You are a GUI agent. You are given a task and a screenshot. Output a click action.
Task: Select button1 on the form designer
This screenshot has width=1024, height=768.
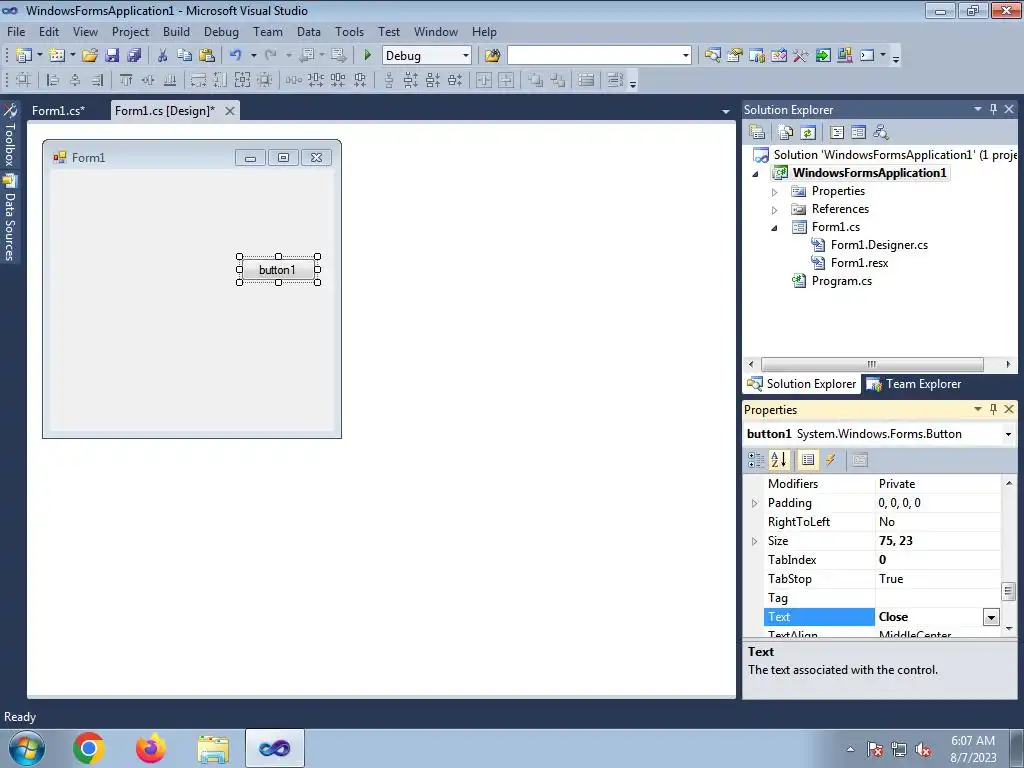coord(278,270)
